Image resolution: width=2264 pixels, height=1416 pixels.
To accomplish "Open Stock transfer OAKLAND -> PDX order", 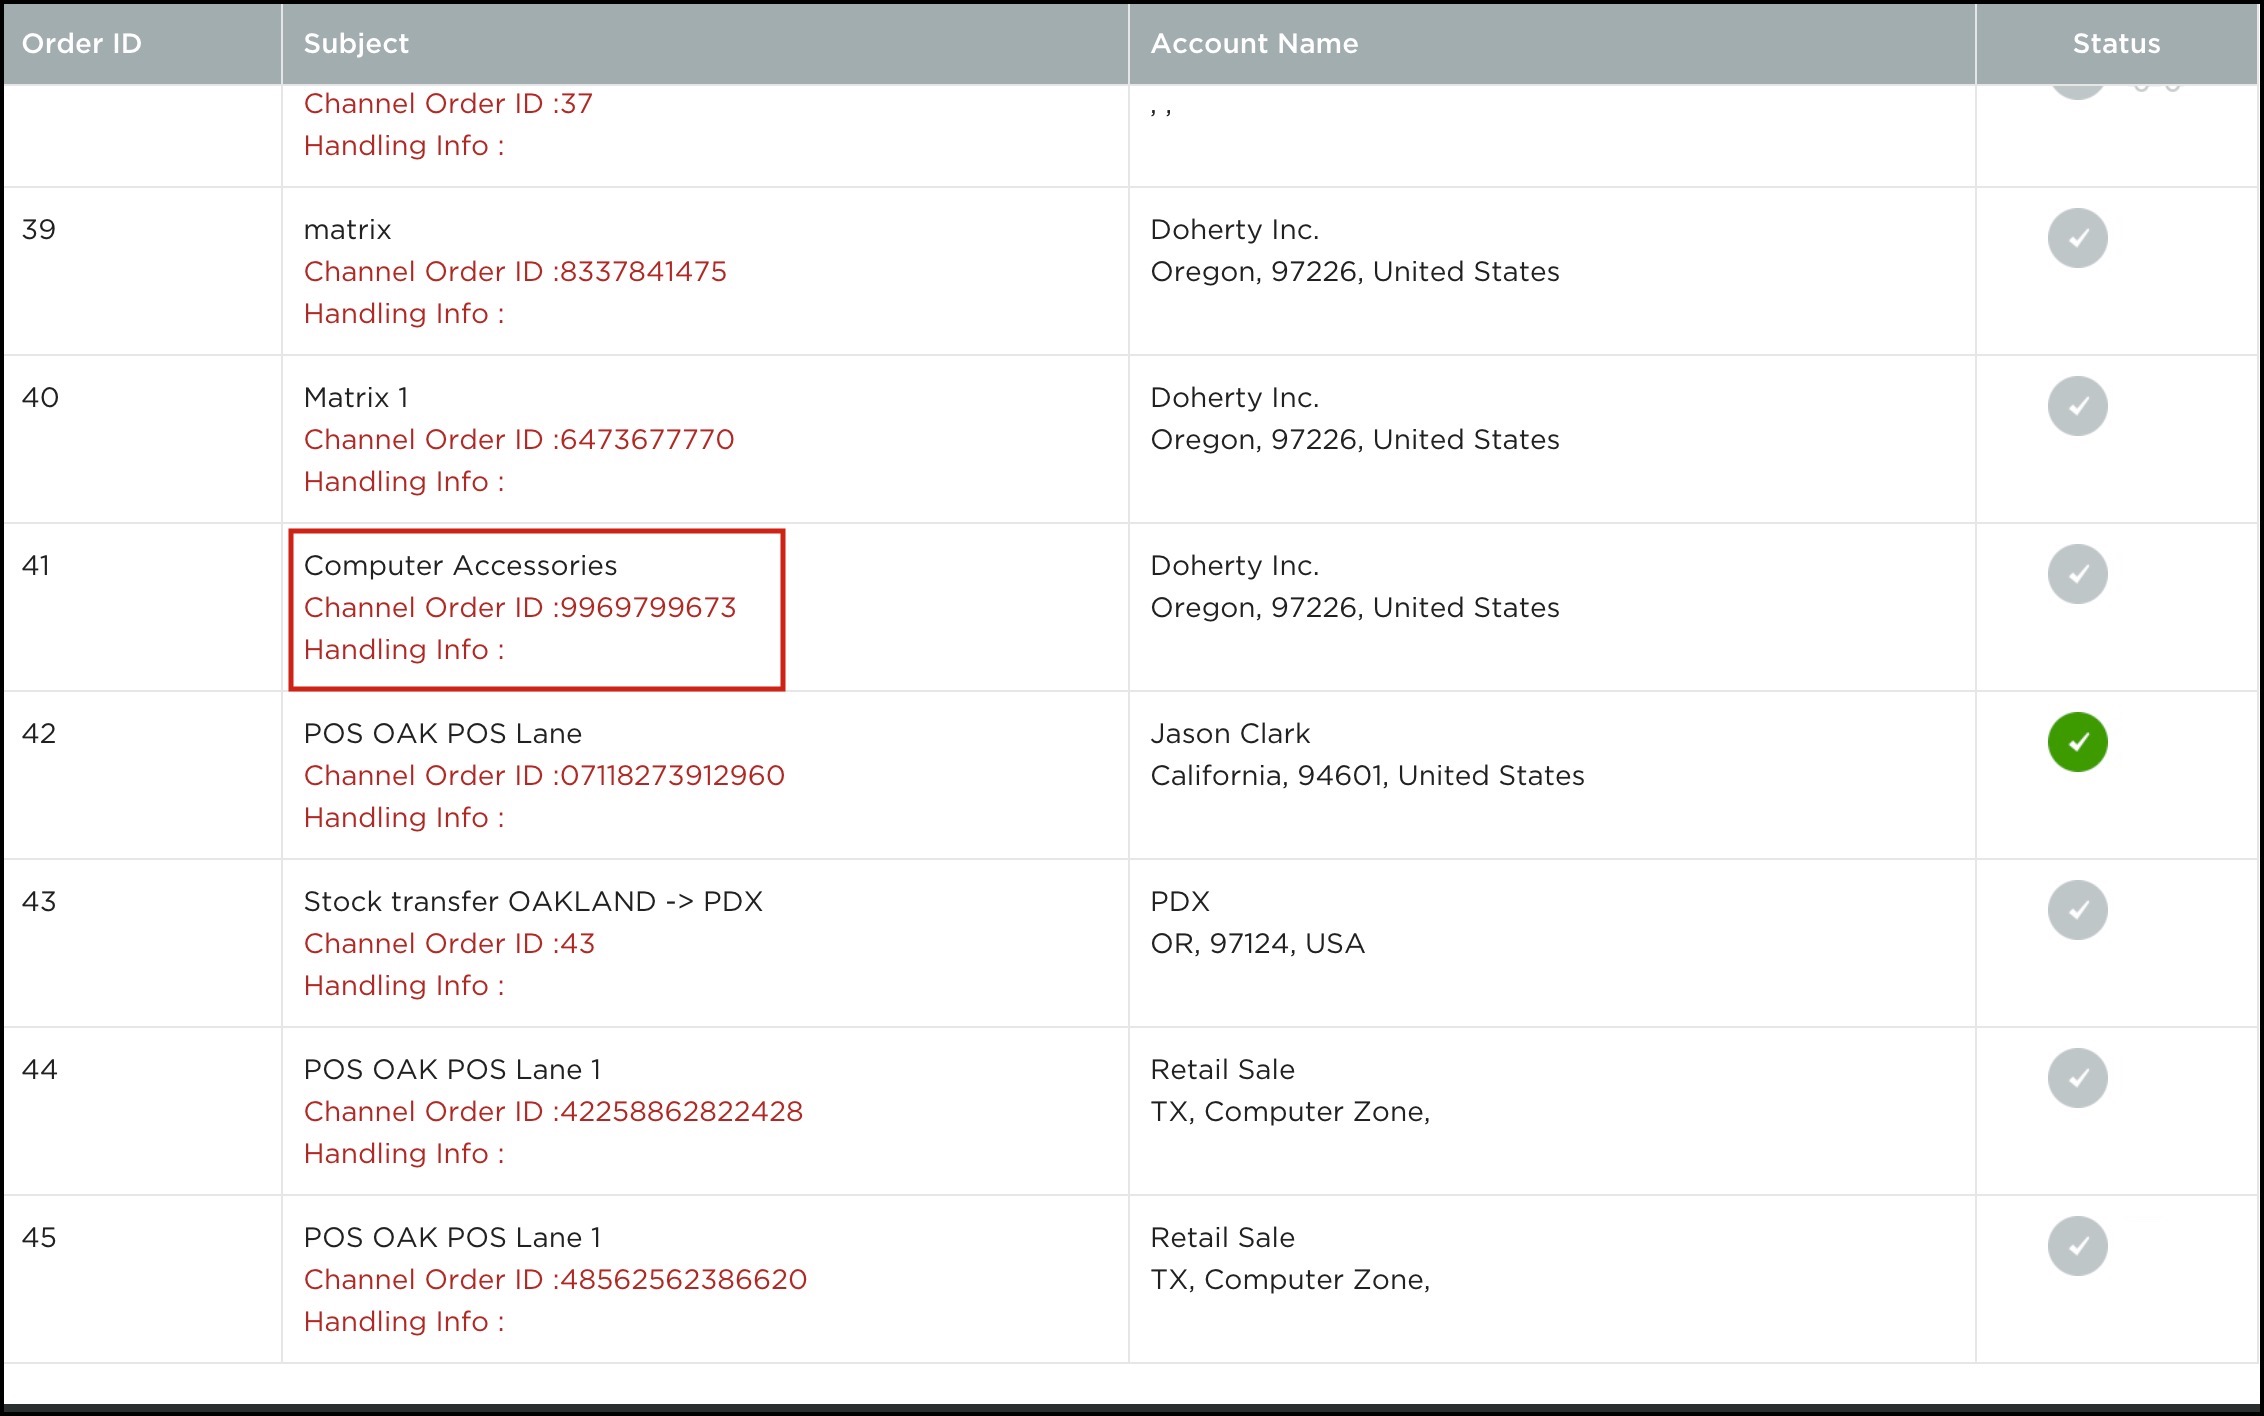I will (533, 901).
